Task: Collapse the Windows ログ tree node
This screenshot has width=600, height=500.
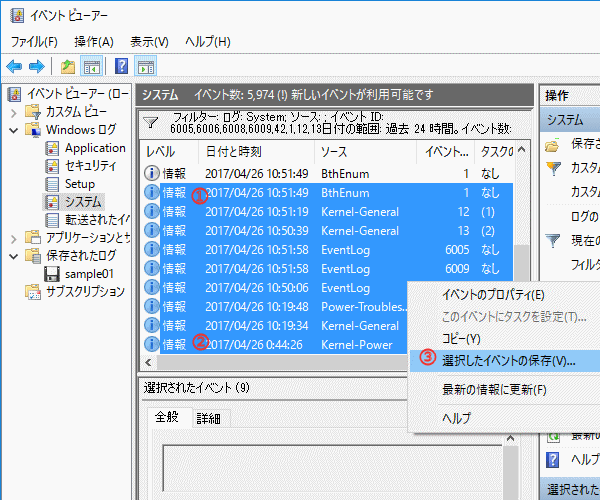Action: point(14,130)
